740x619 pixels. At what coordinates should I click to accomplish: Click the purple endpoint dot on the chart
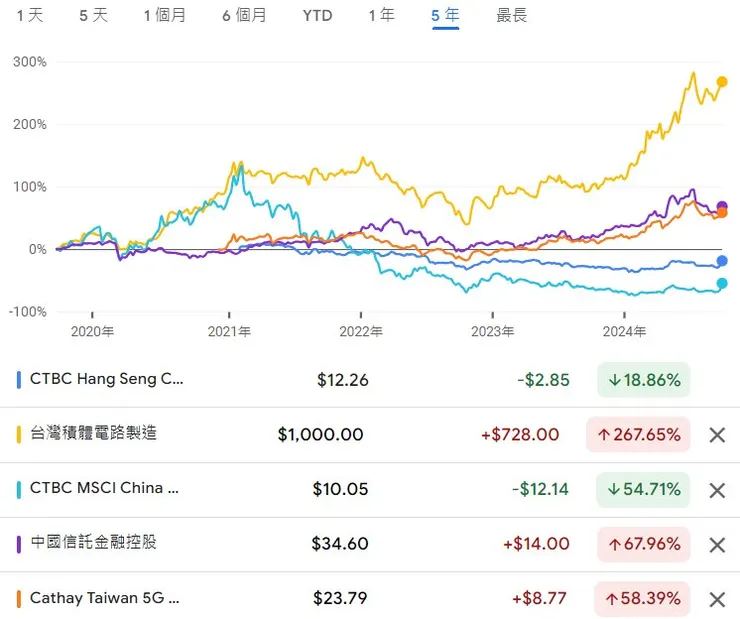pos(722,206)
